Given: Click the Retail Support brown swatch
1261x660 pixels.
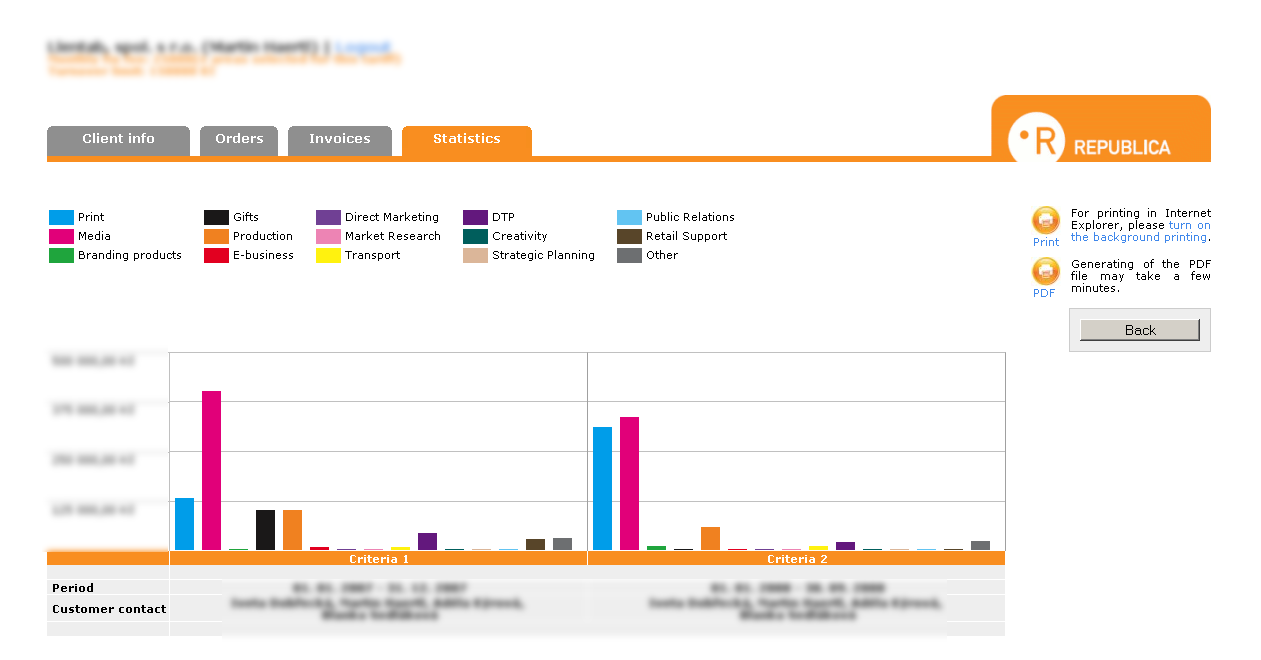Looking at the screenshot, I should point(629,236).
